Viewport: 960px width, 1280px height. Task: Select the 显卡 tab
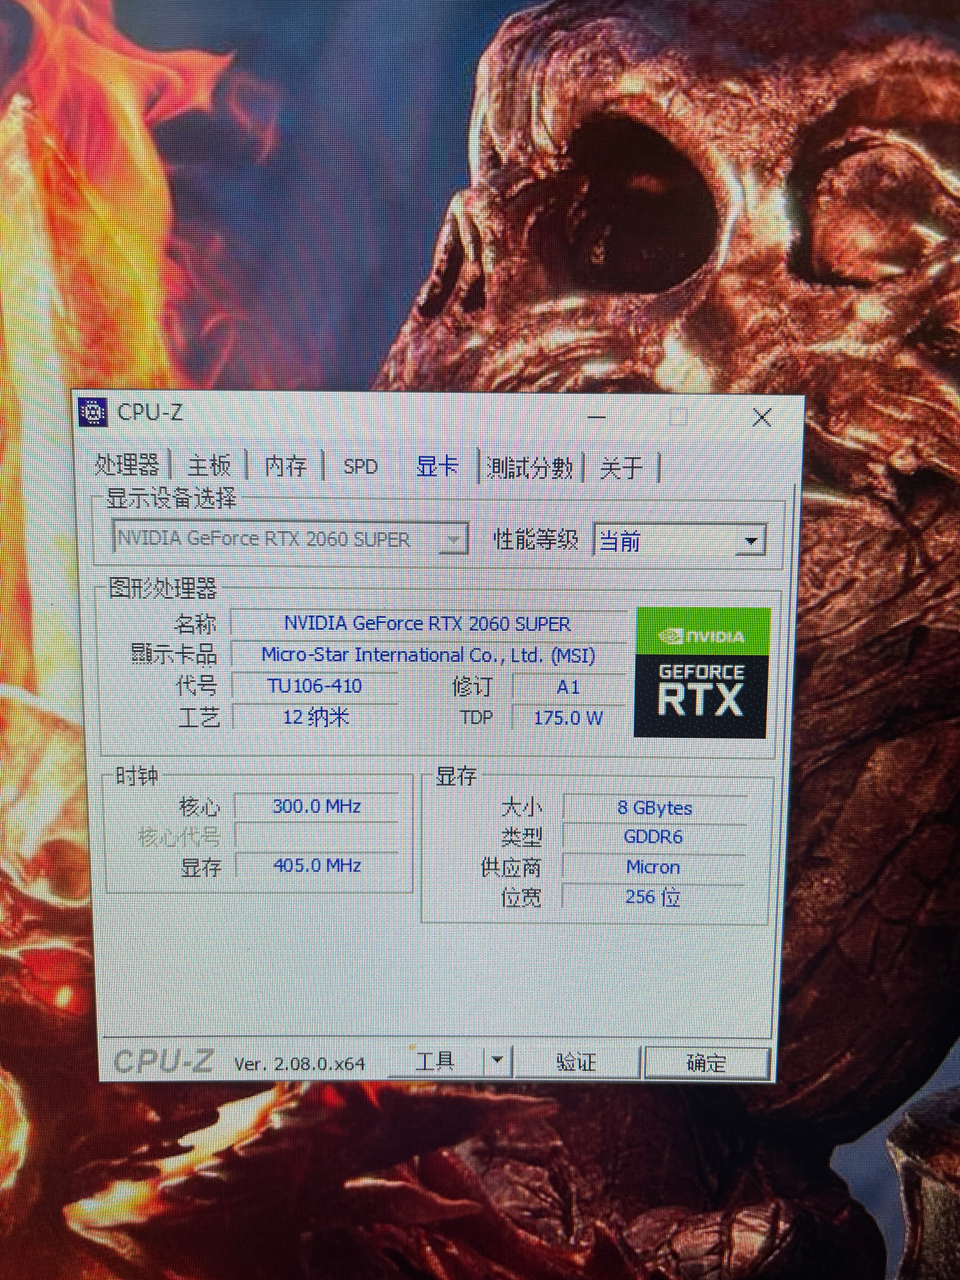click(x=437, y=466)
